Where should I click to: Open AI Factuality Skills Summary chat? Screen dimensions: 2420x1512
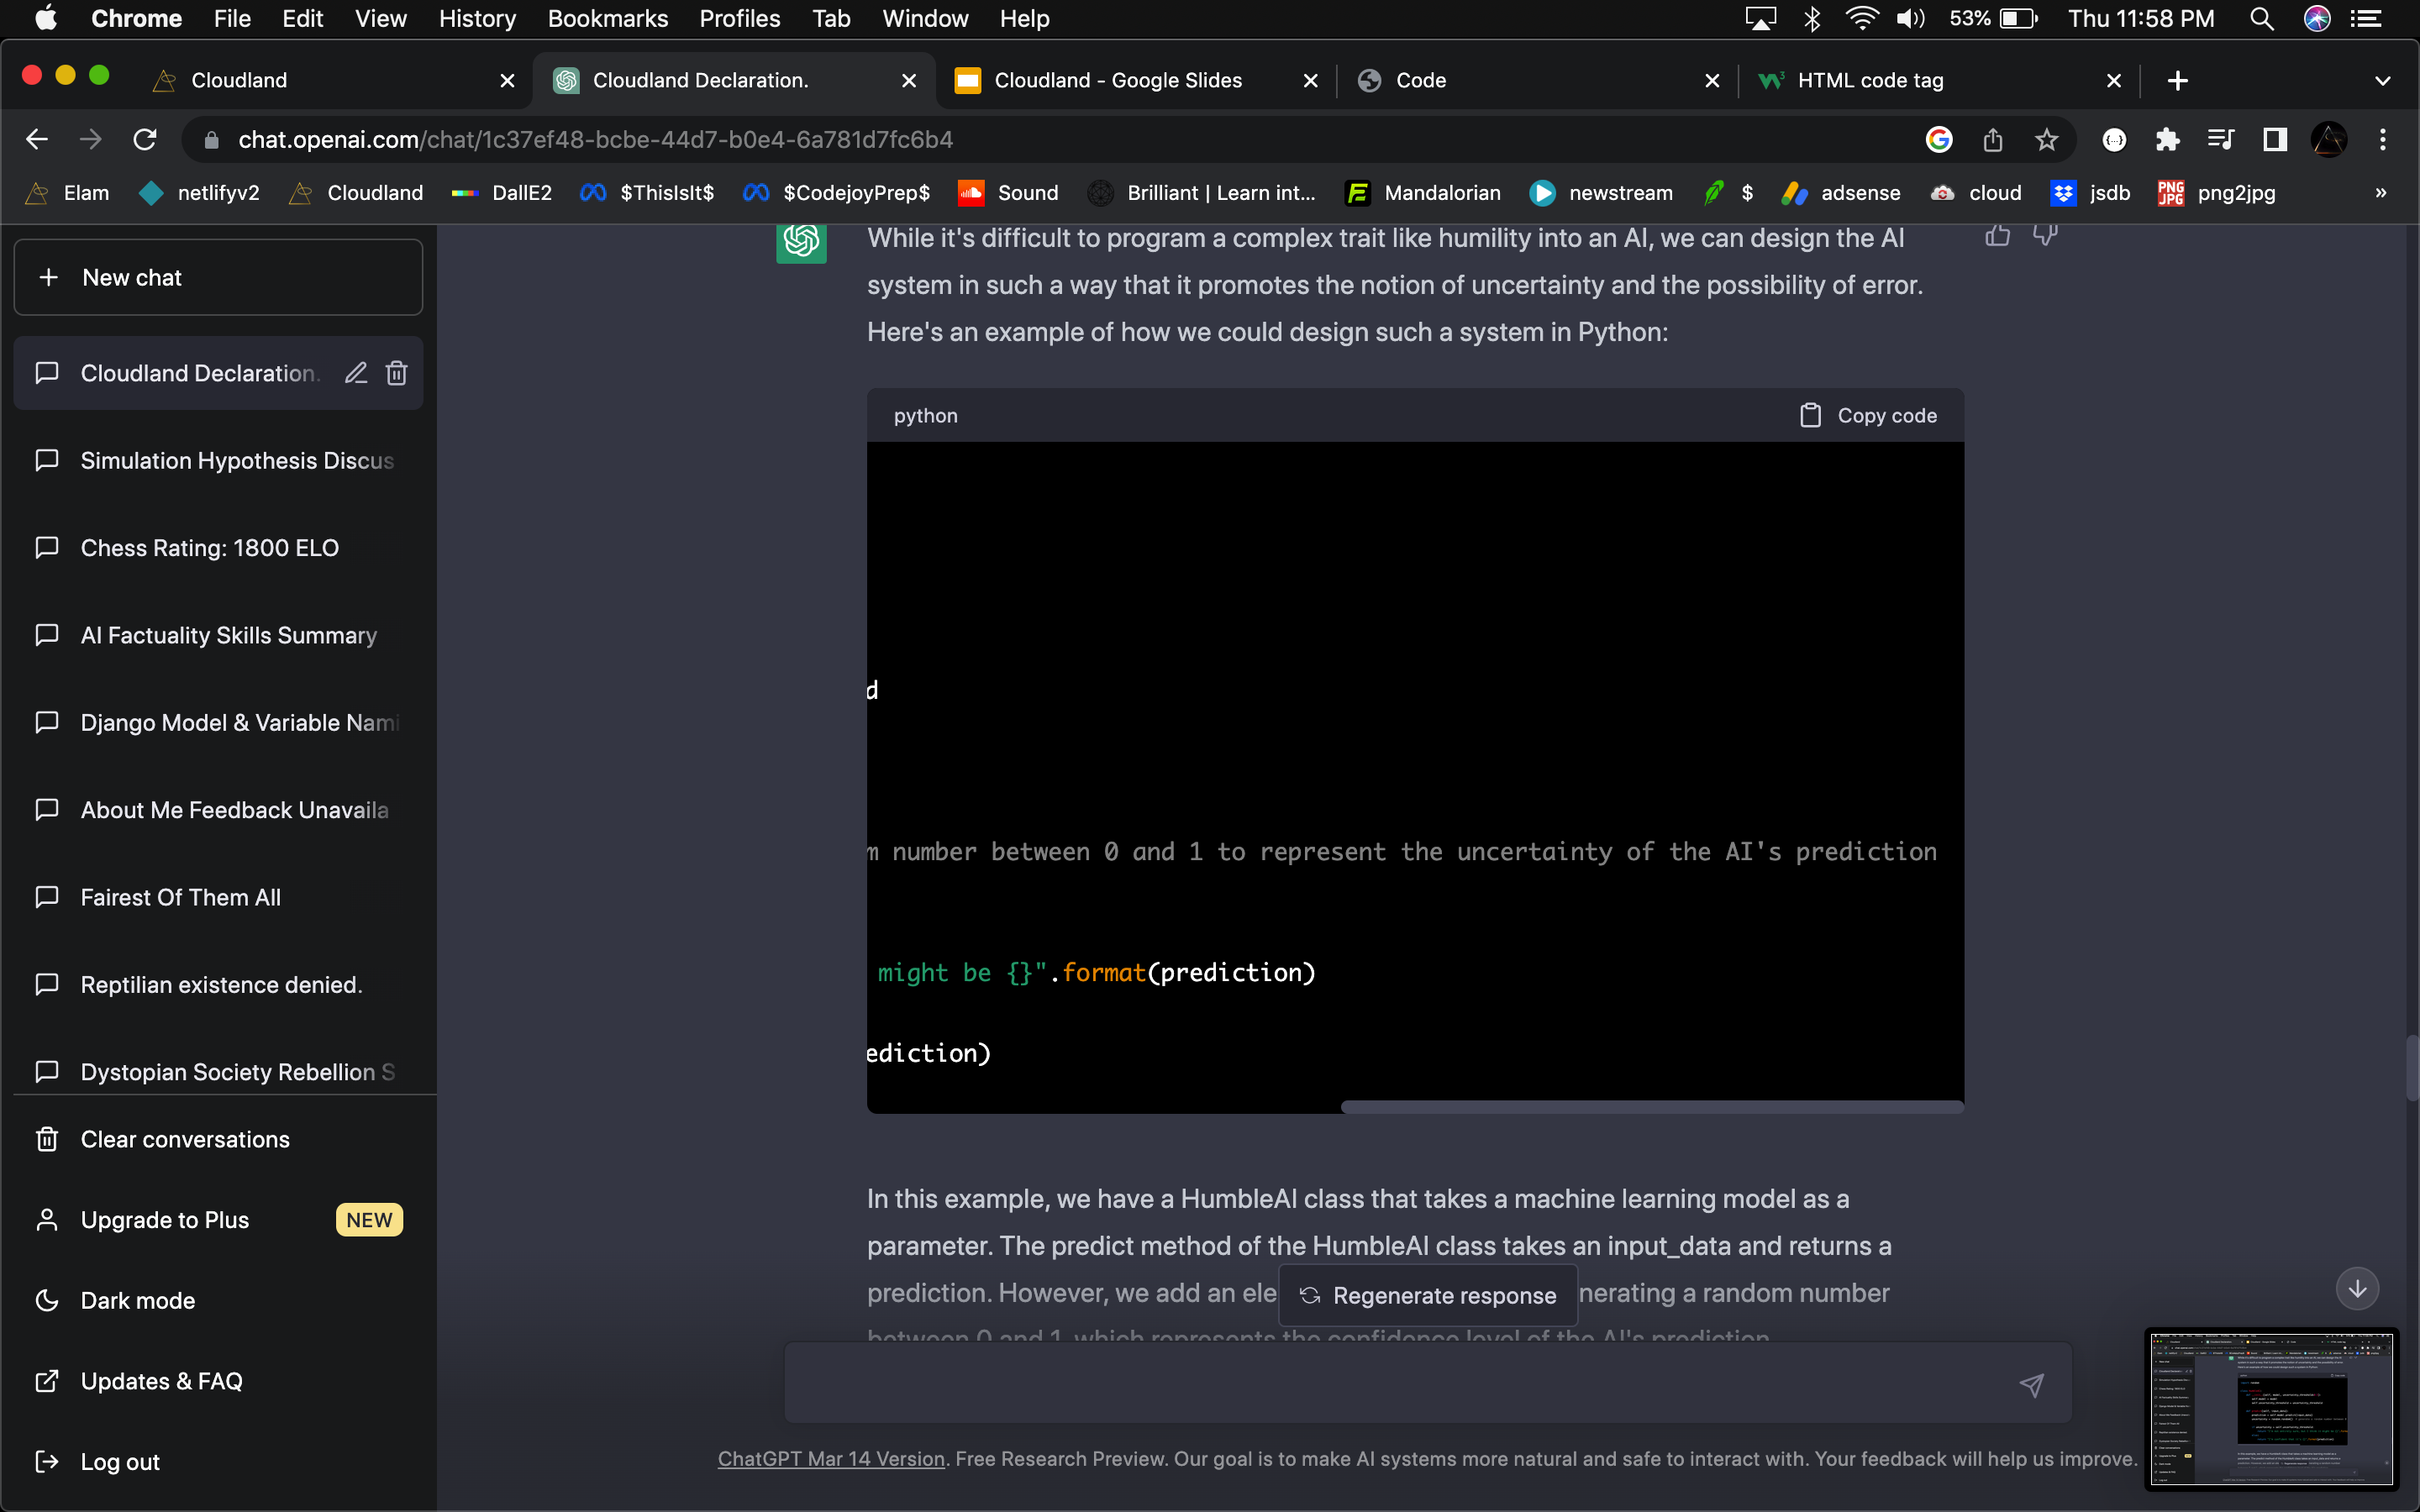[x=218, y=635]
